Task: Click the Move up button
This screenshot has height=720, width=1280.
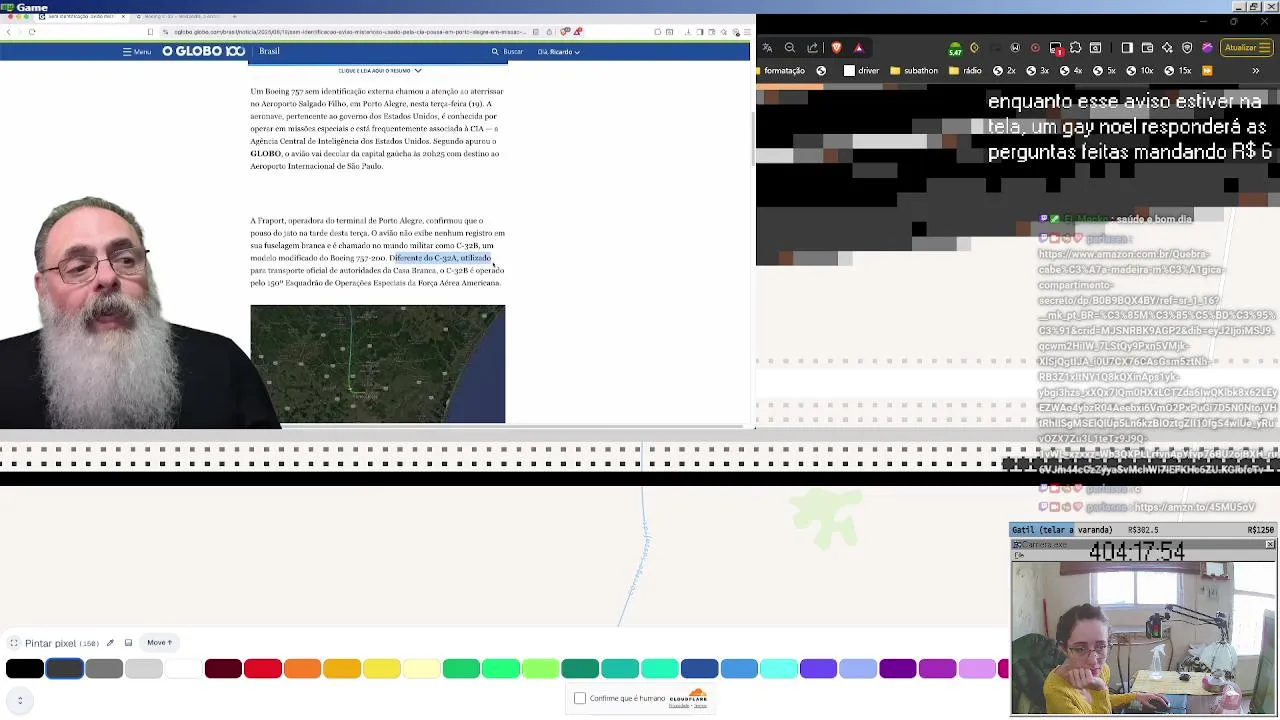Action: [x=160, y=643]
